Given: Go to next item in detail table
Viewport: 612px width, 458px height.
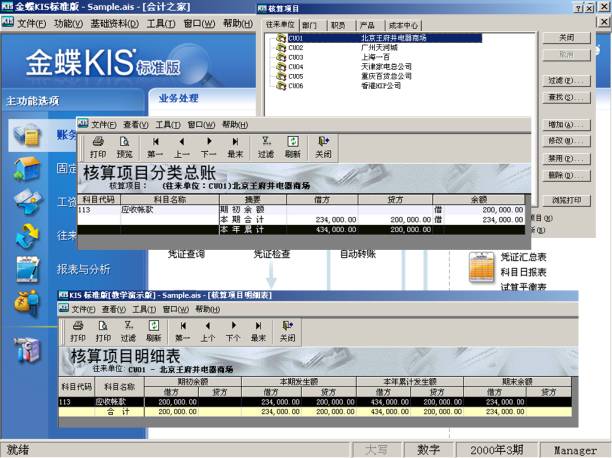Looking at the screenshot, I should (233, 331).
